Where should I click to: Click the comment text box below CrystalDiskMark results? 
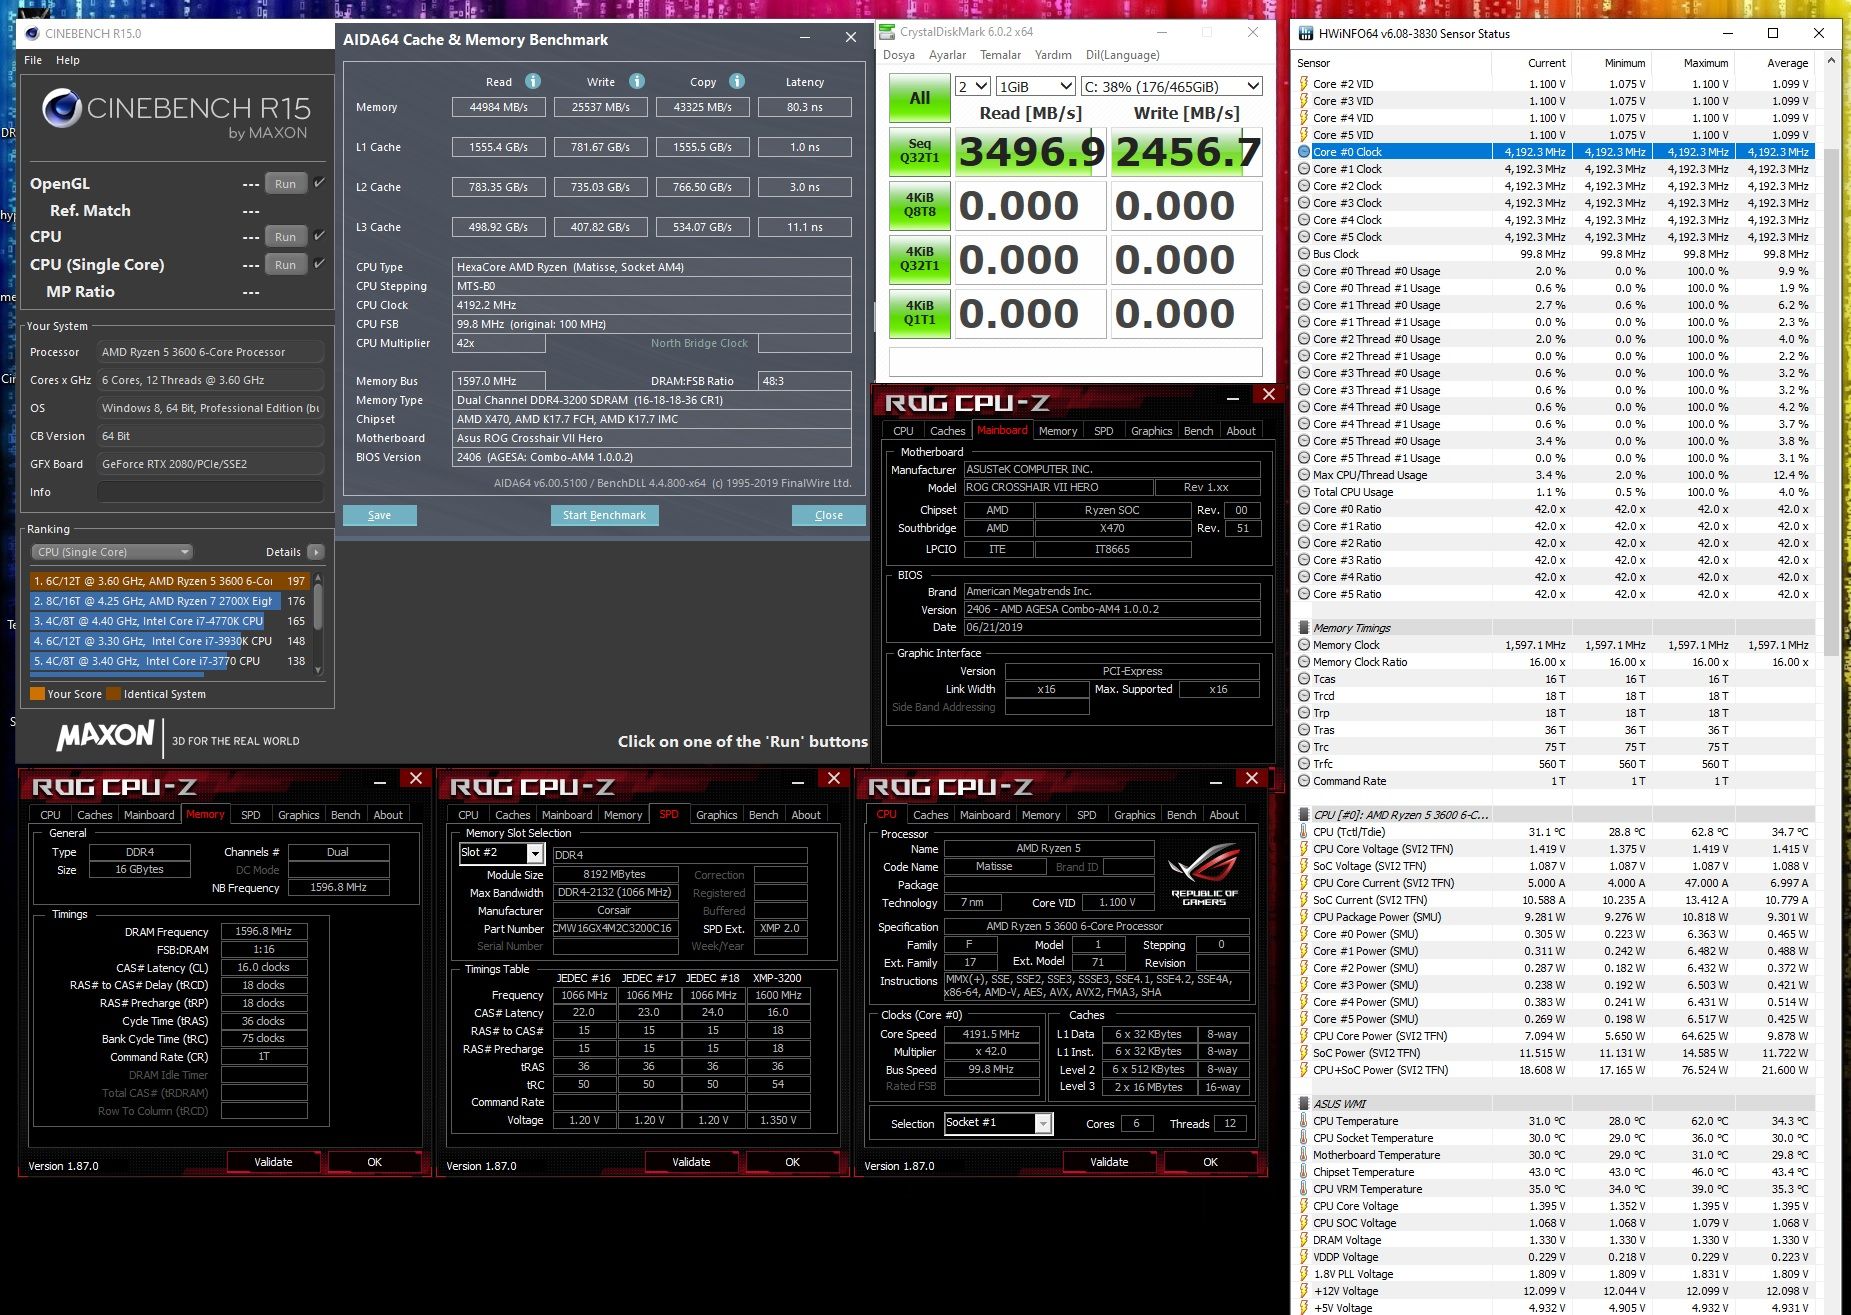(x=1075, y=361)
